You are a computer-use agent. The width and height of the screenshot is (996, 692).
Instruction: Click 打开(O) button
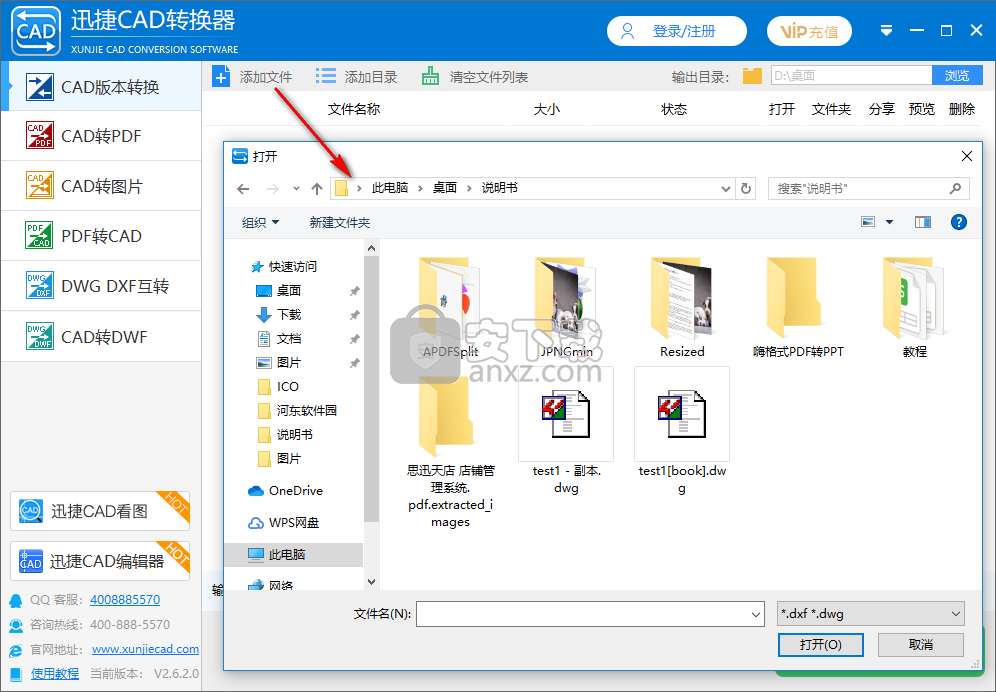(821, 644)
